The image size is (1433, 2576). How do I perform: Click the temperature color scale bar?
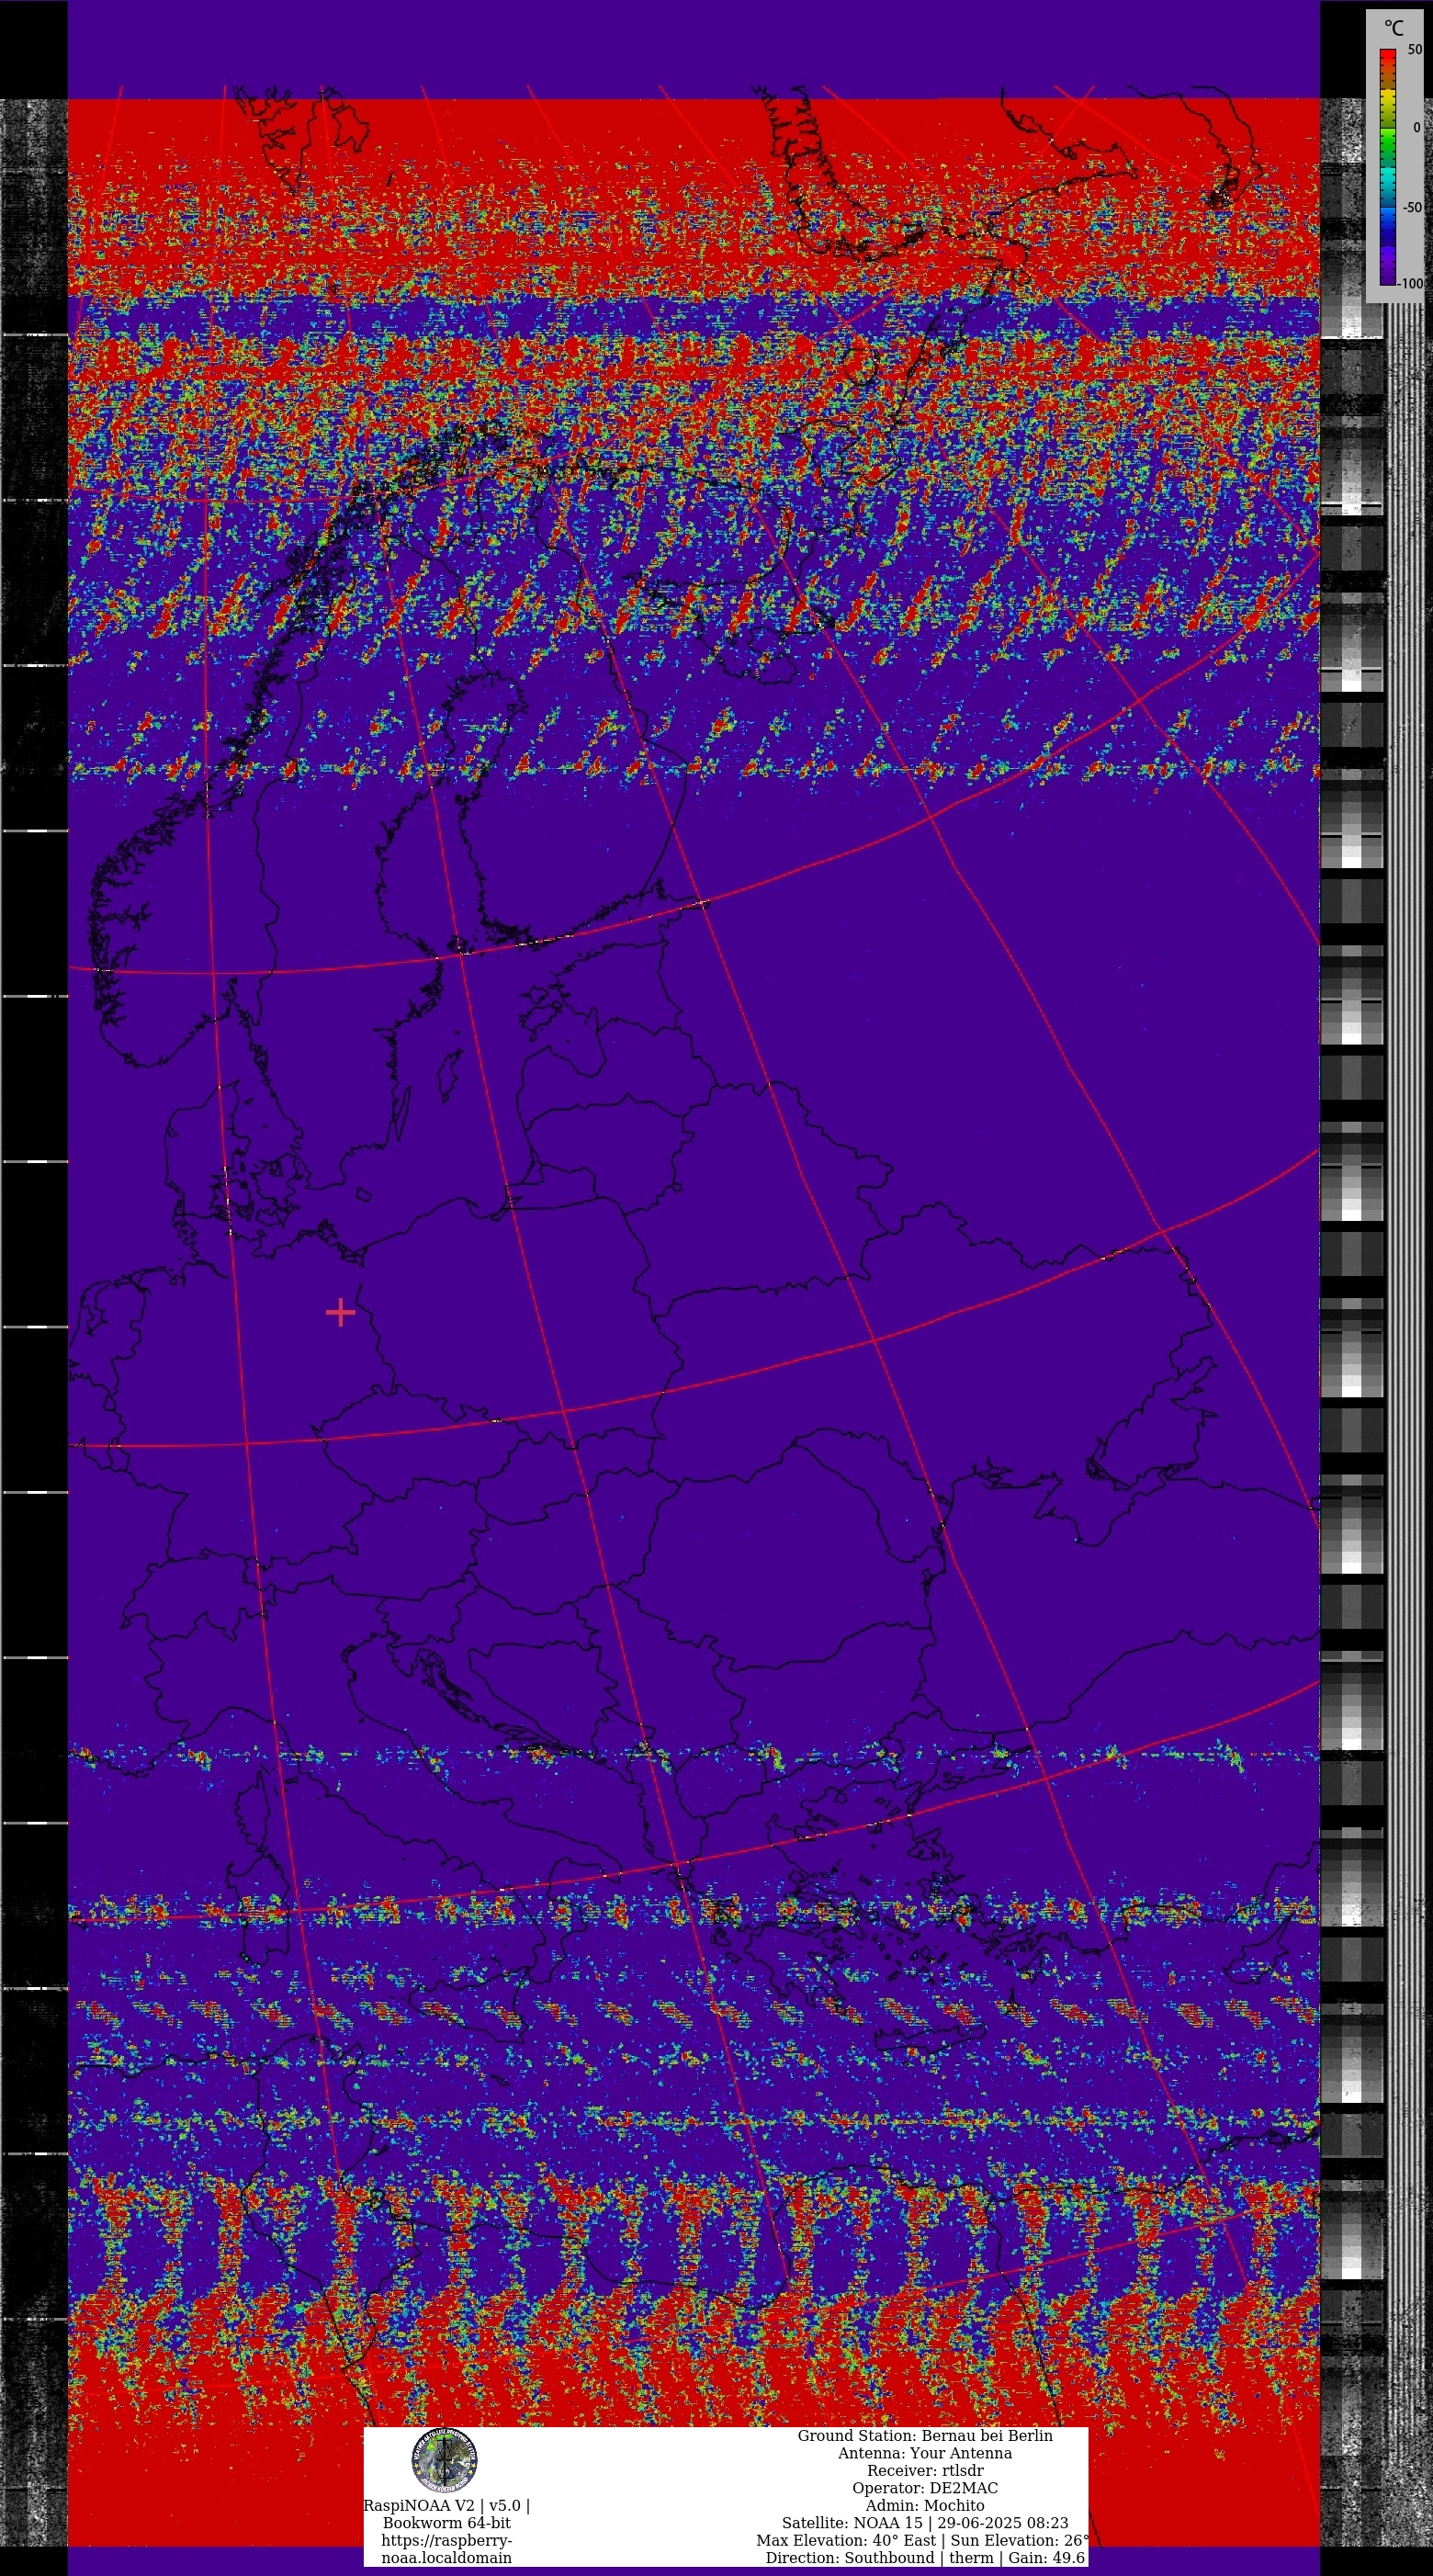coord(1388,167)
